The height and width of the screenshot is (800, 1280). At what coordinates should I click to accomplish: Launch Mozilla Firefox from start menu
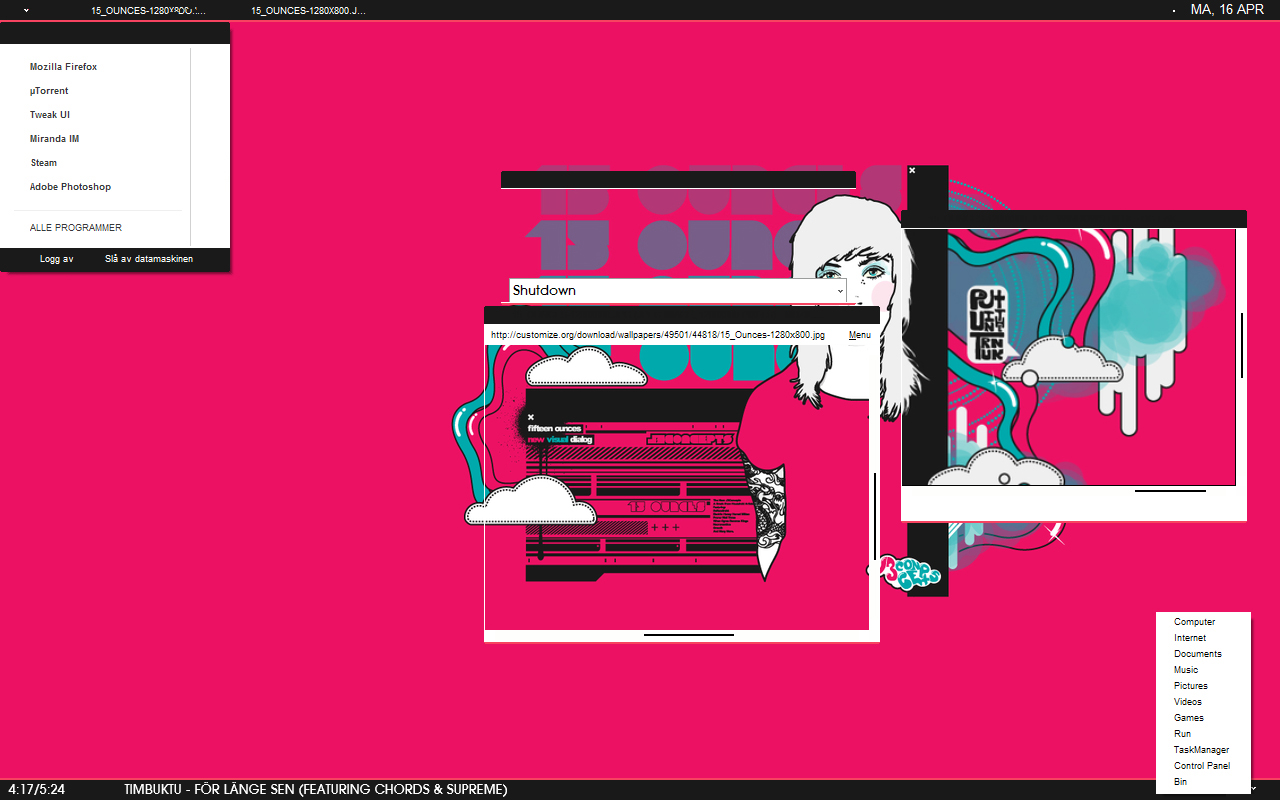click(x=63, y=67)
